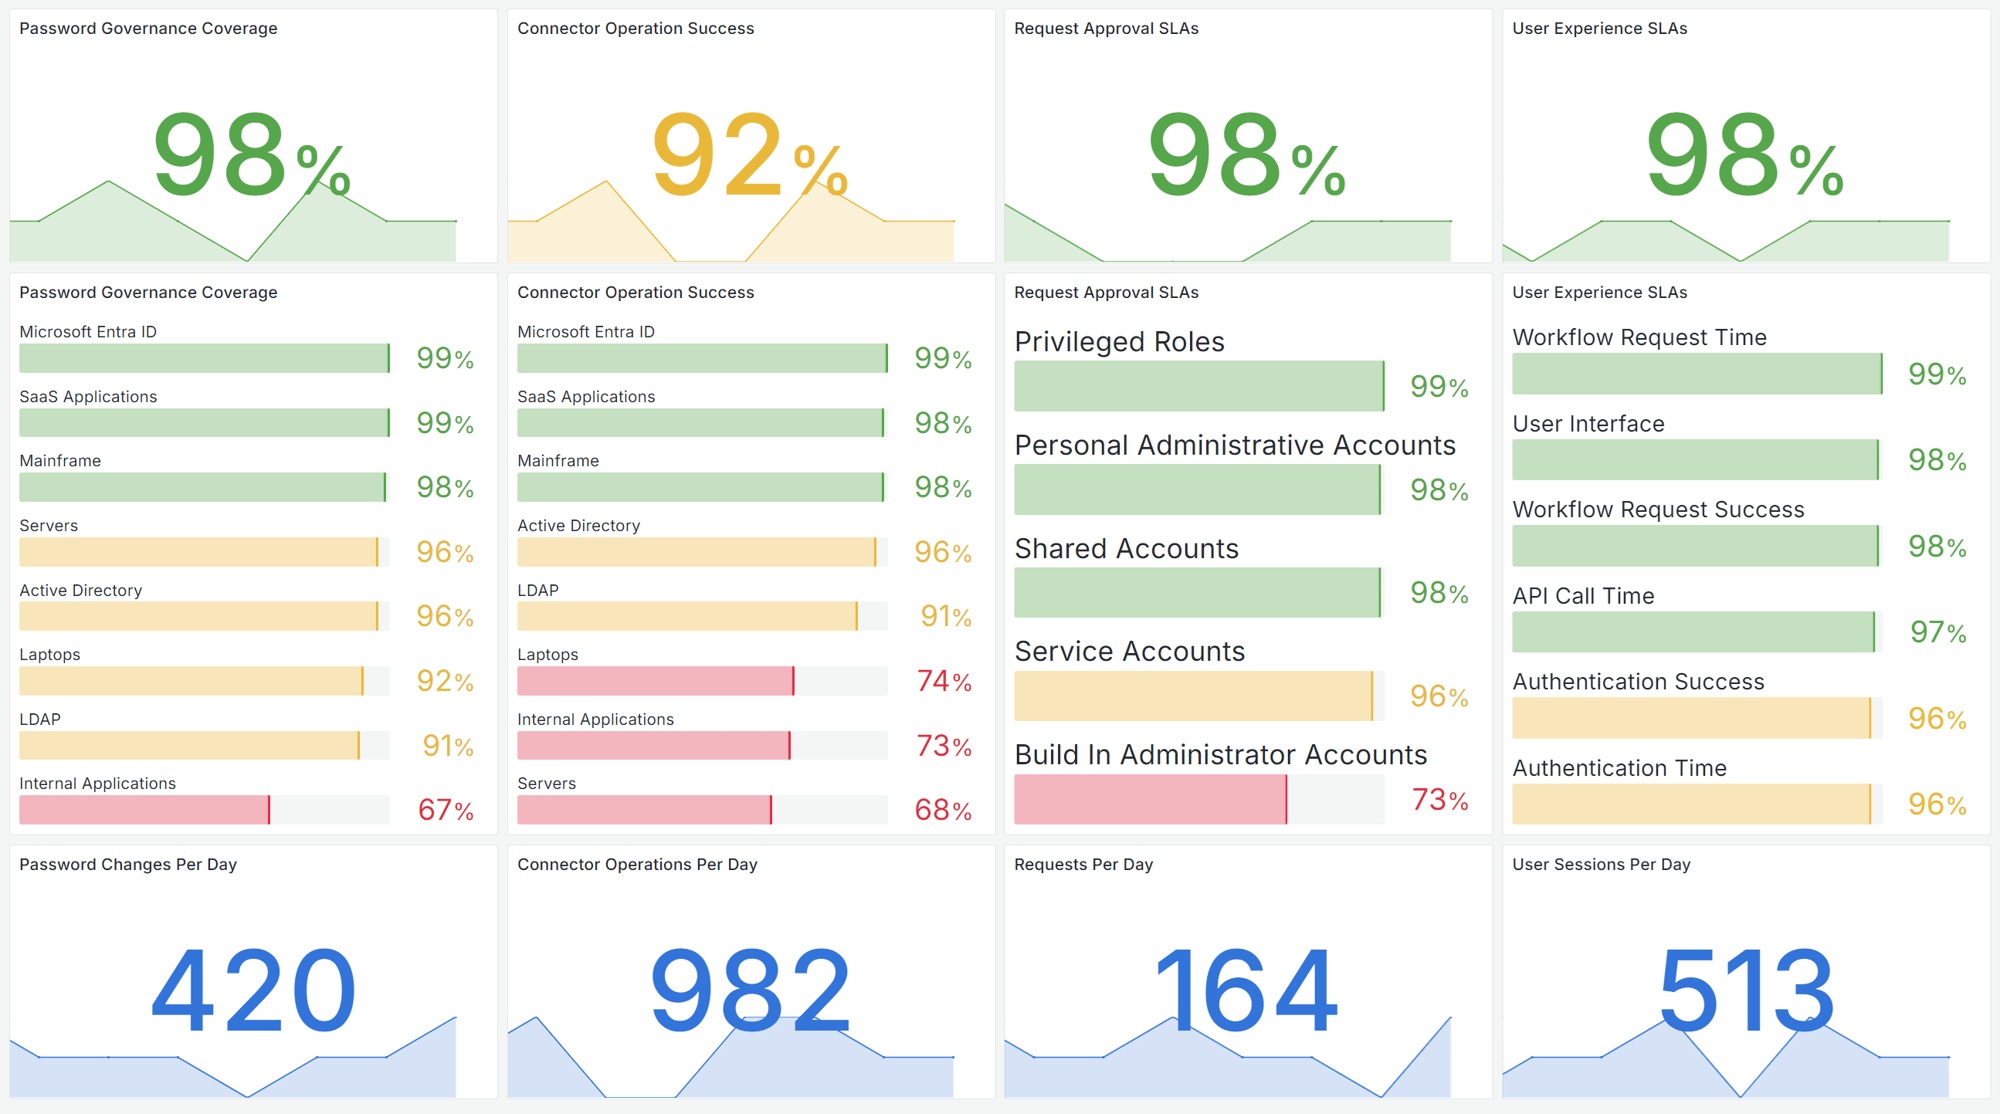Open the top Request Approval SLAs panel title

pos(1106,28)
